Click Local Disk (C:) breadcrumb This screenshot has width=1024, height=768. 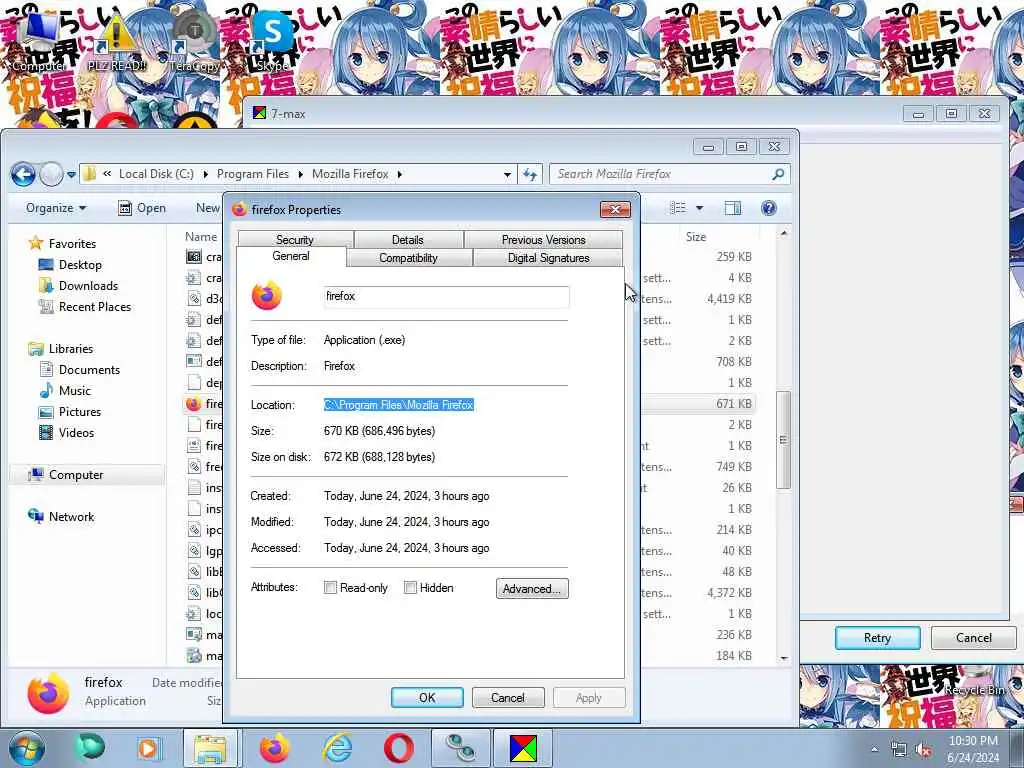click(156, 174)
